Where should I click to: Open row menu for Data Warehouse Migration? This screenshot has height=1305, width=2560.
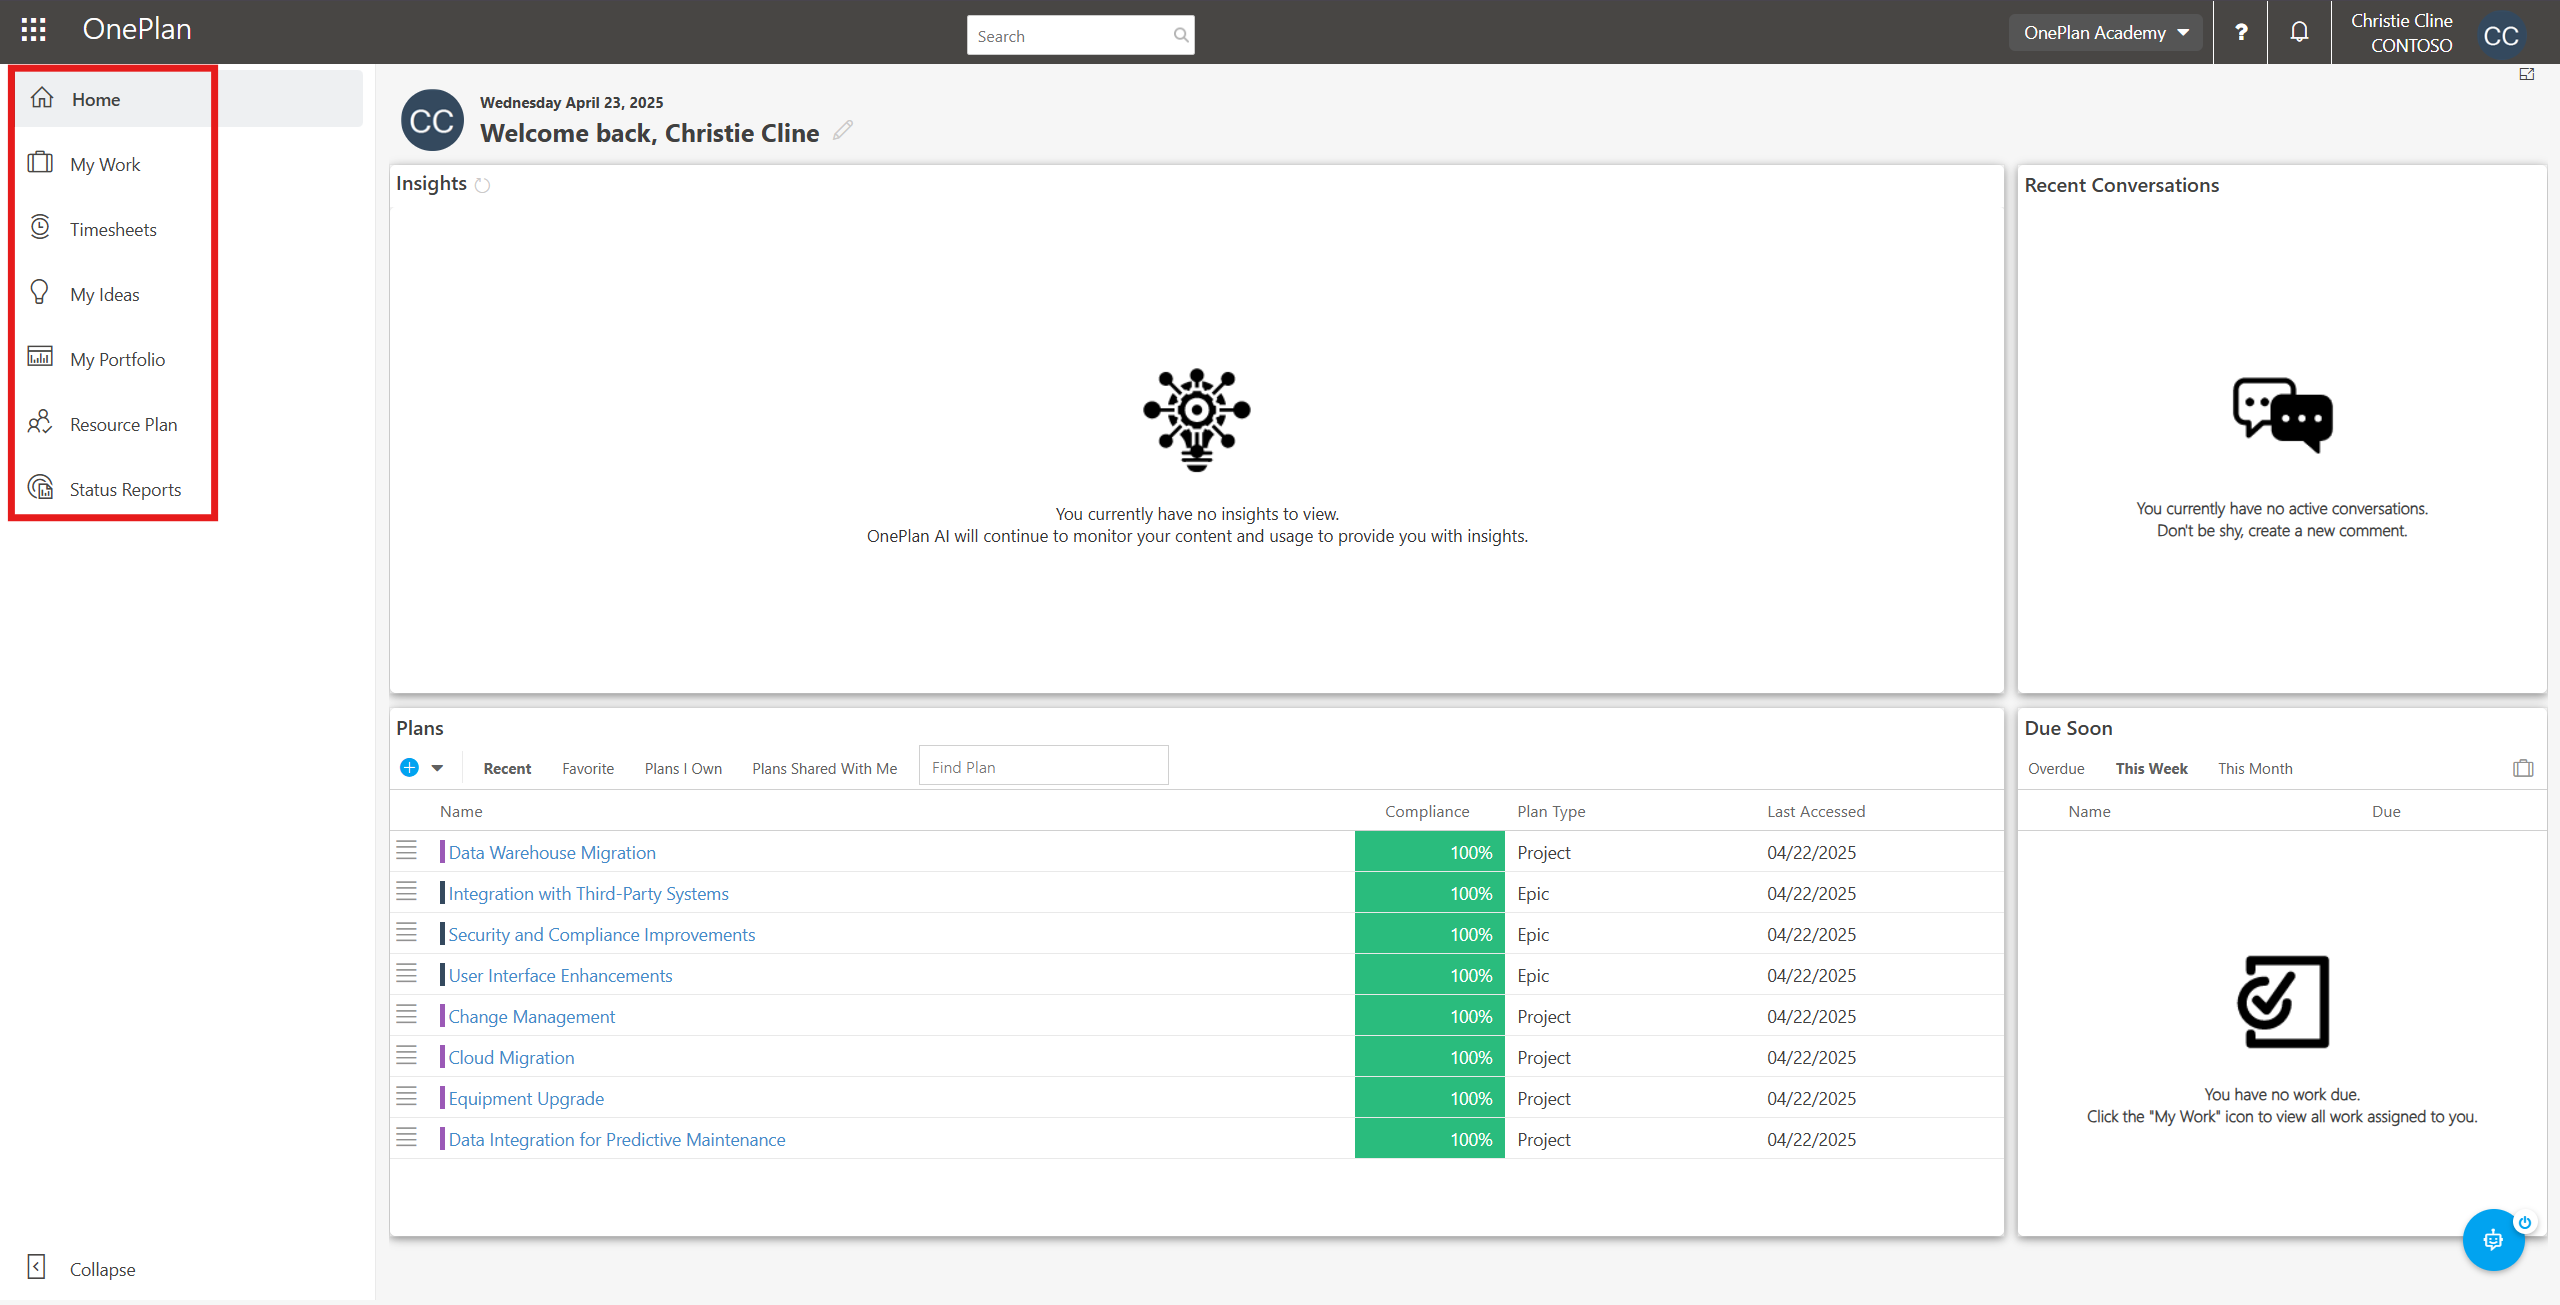[x=406, y=851]
